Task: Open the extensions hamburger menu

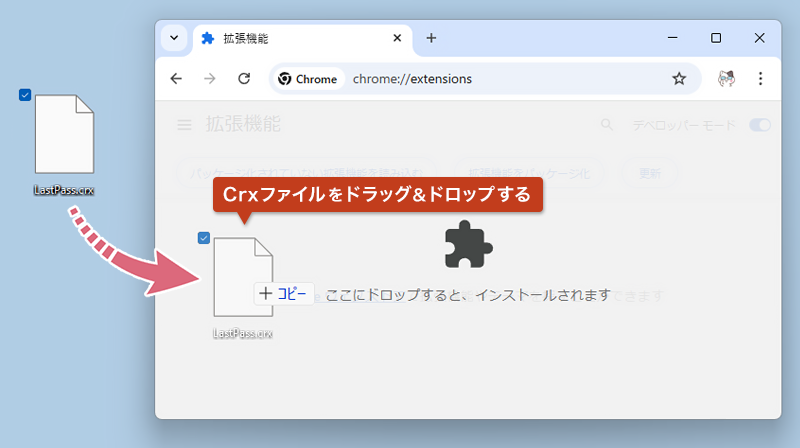Action: pos(184,125)
